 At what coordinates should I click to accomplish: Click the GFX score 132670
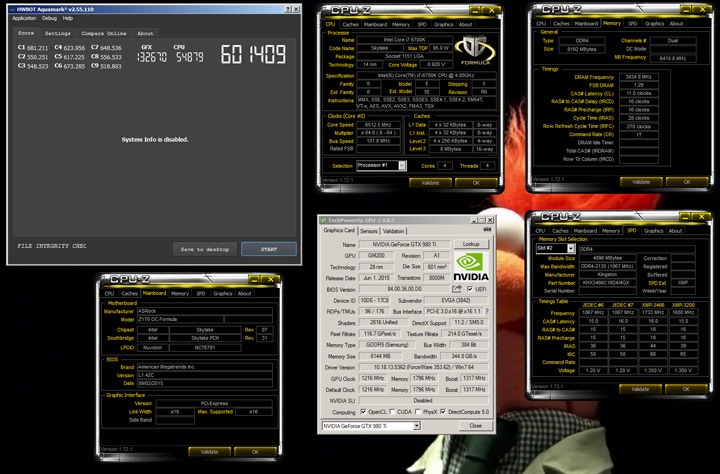point(152,57)
